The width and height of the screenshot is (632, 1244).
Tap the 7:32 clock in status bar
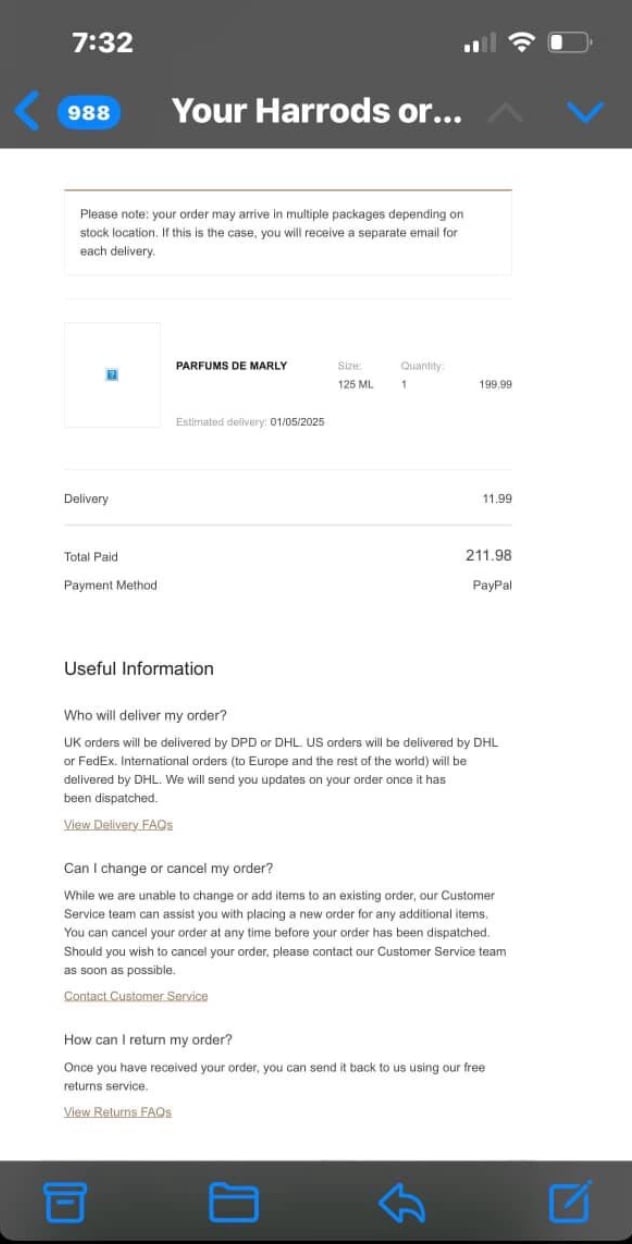coord(102,42)
